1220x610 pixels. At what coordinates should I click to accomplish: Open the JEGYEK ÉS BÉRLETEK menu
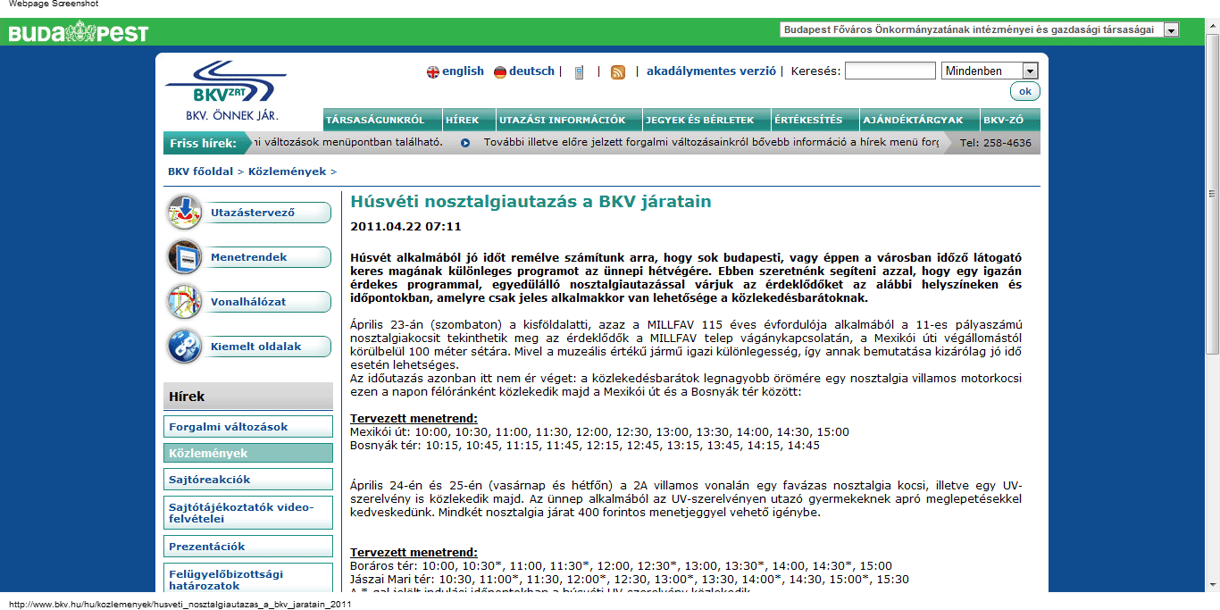707,120
